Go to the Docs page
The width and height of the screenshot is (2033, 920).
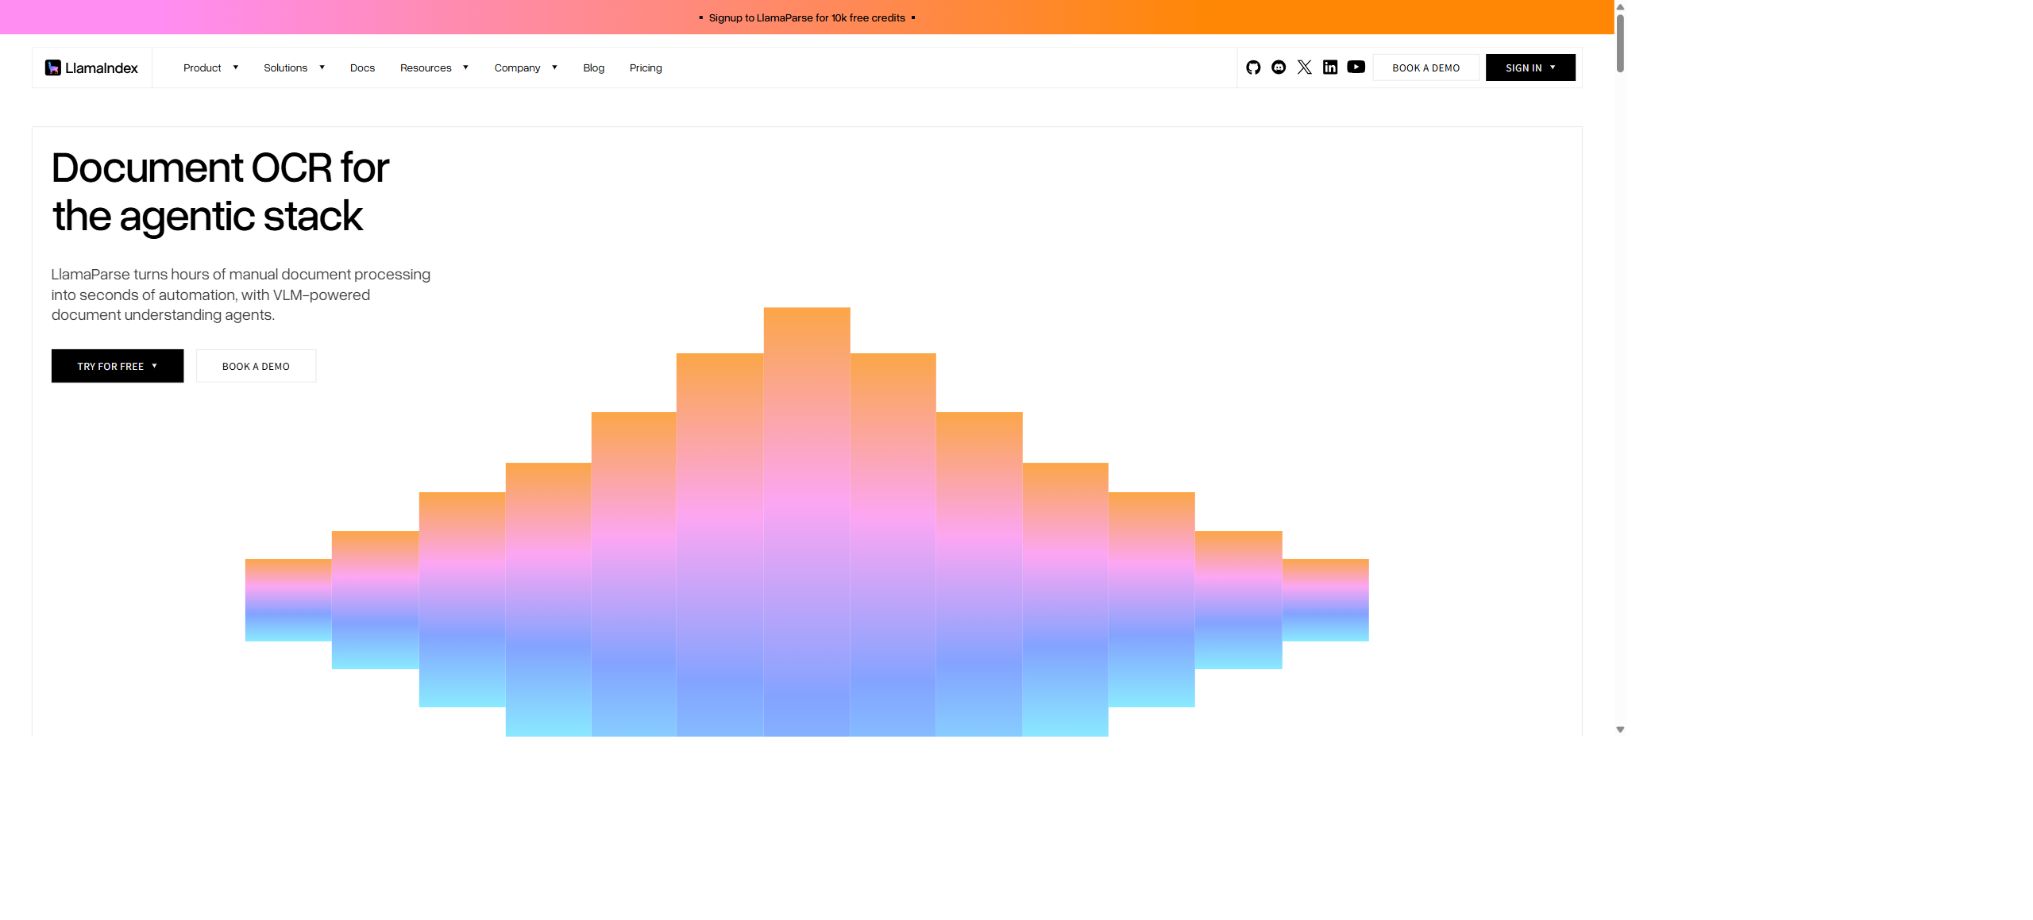point(362,68)
